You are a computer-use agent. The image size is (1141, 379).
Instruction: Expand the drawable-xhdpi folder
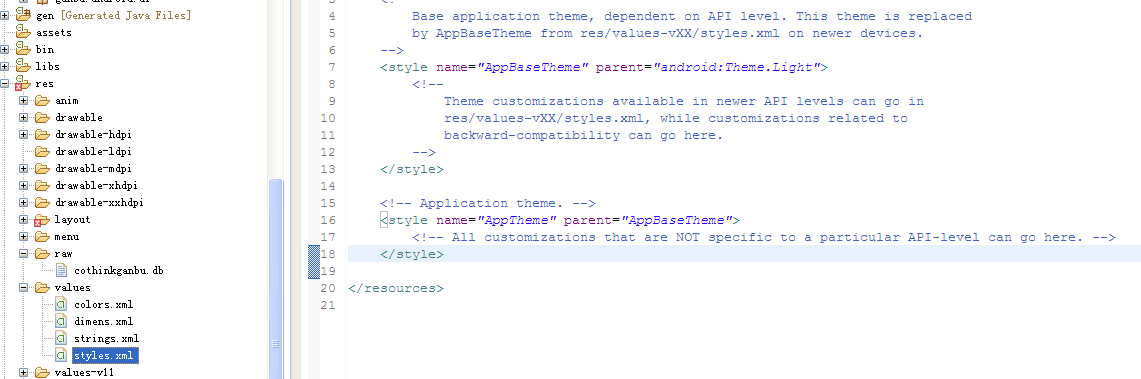24,185
